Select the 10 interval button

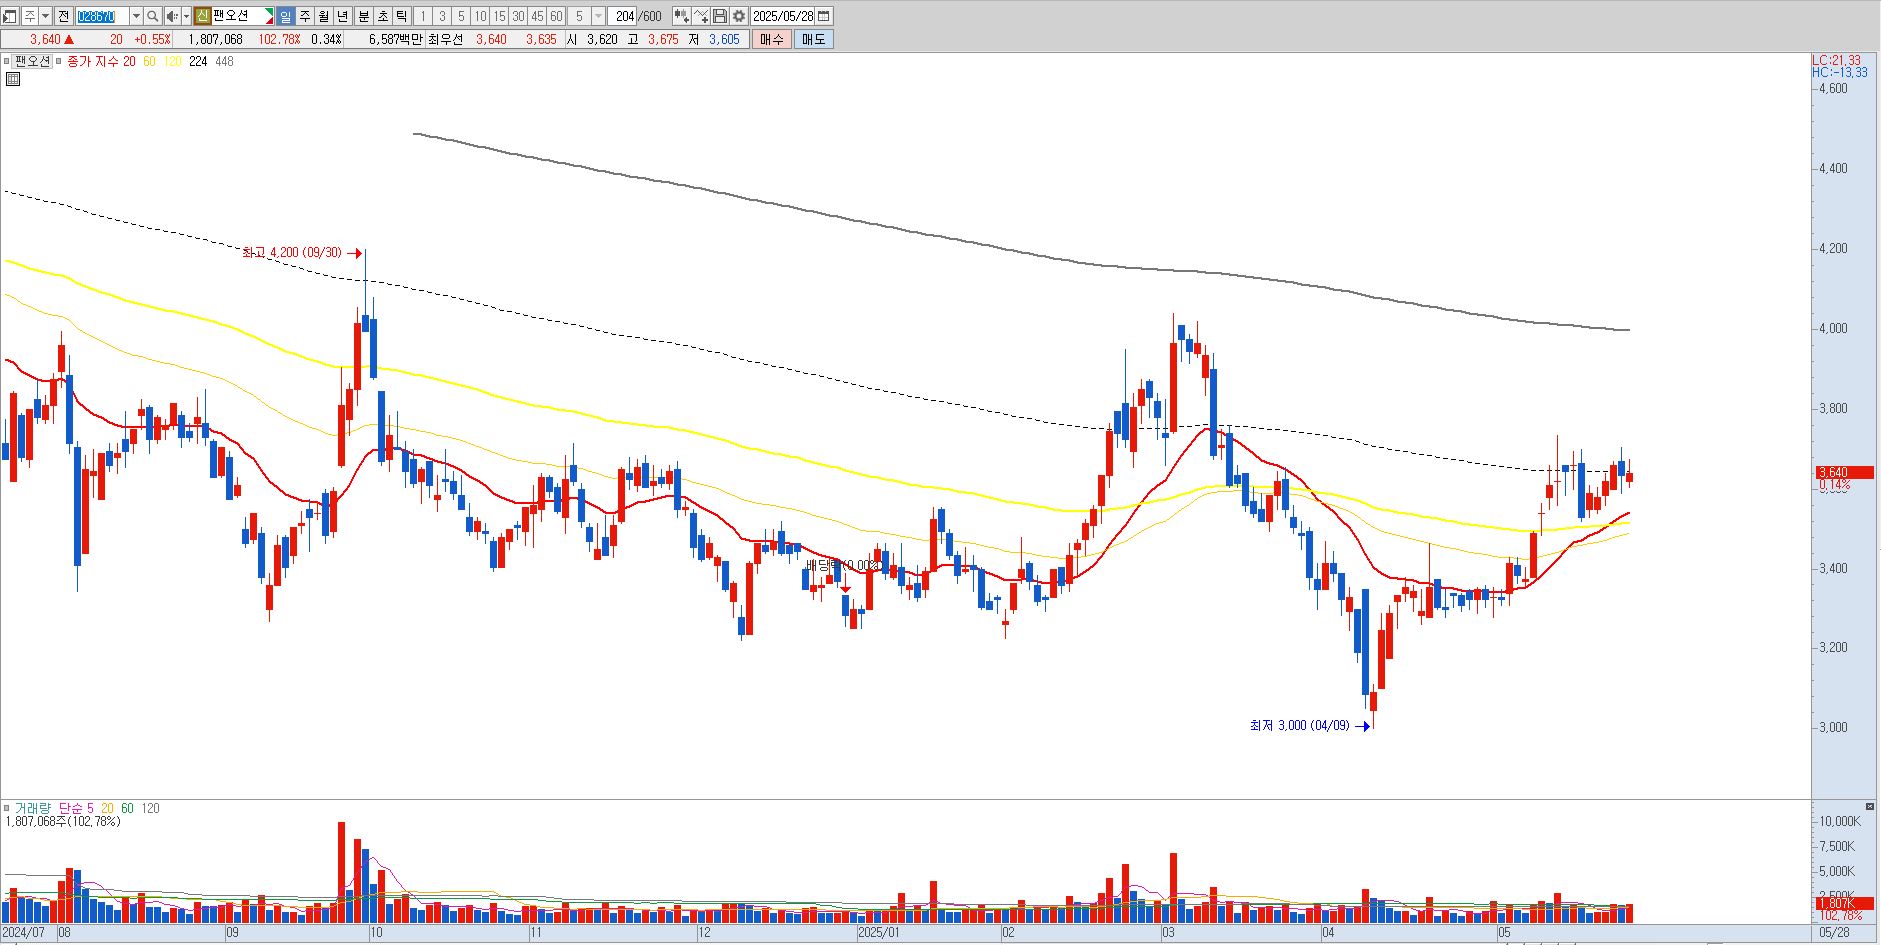[480, 16]
